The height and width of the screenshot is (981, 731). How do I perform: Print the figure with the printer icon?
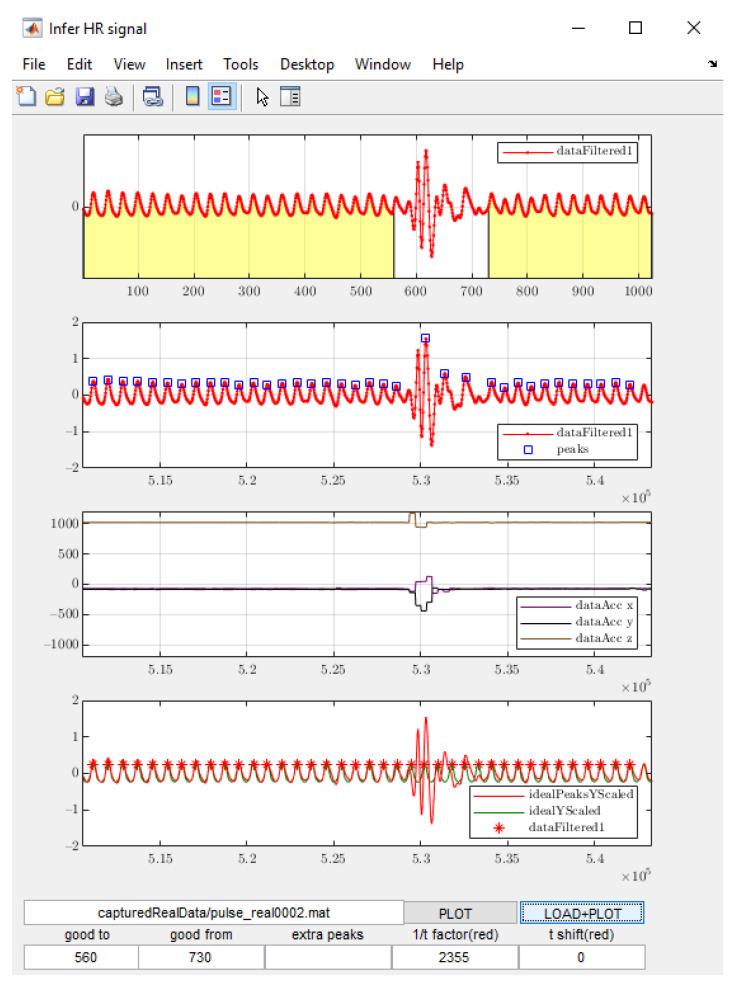[x=113, y=96]
